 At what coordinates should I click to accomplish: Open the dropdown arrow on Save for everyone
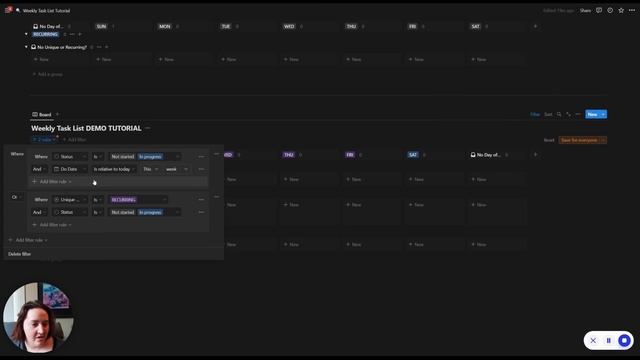tap(603, 140)
